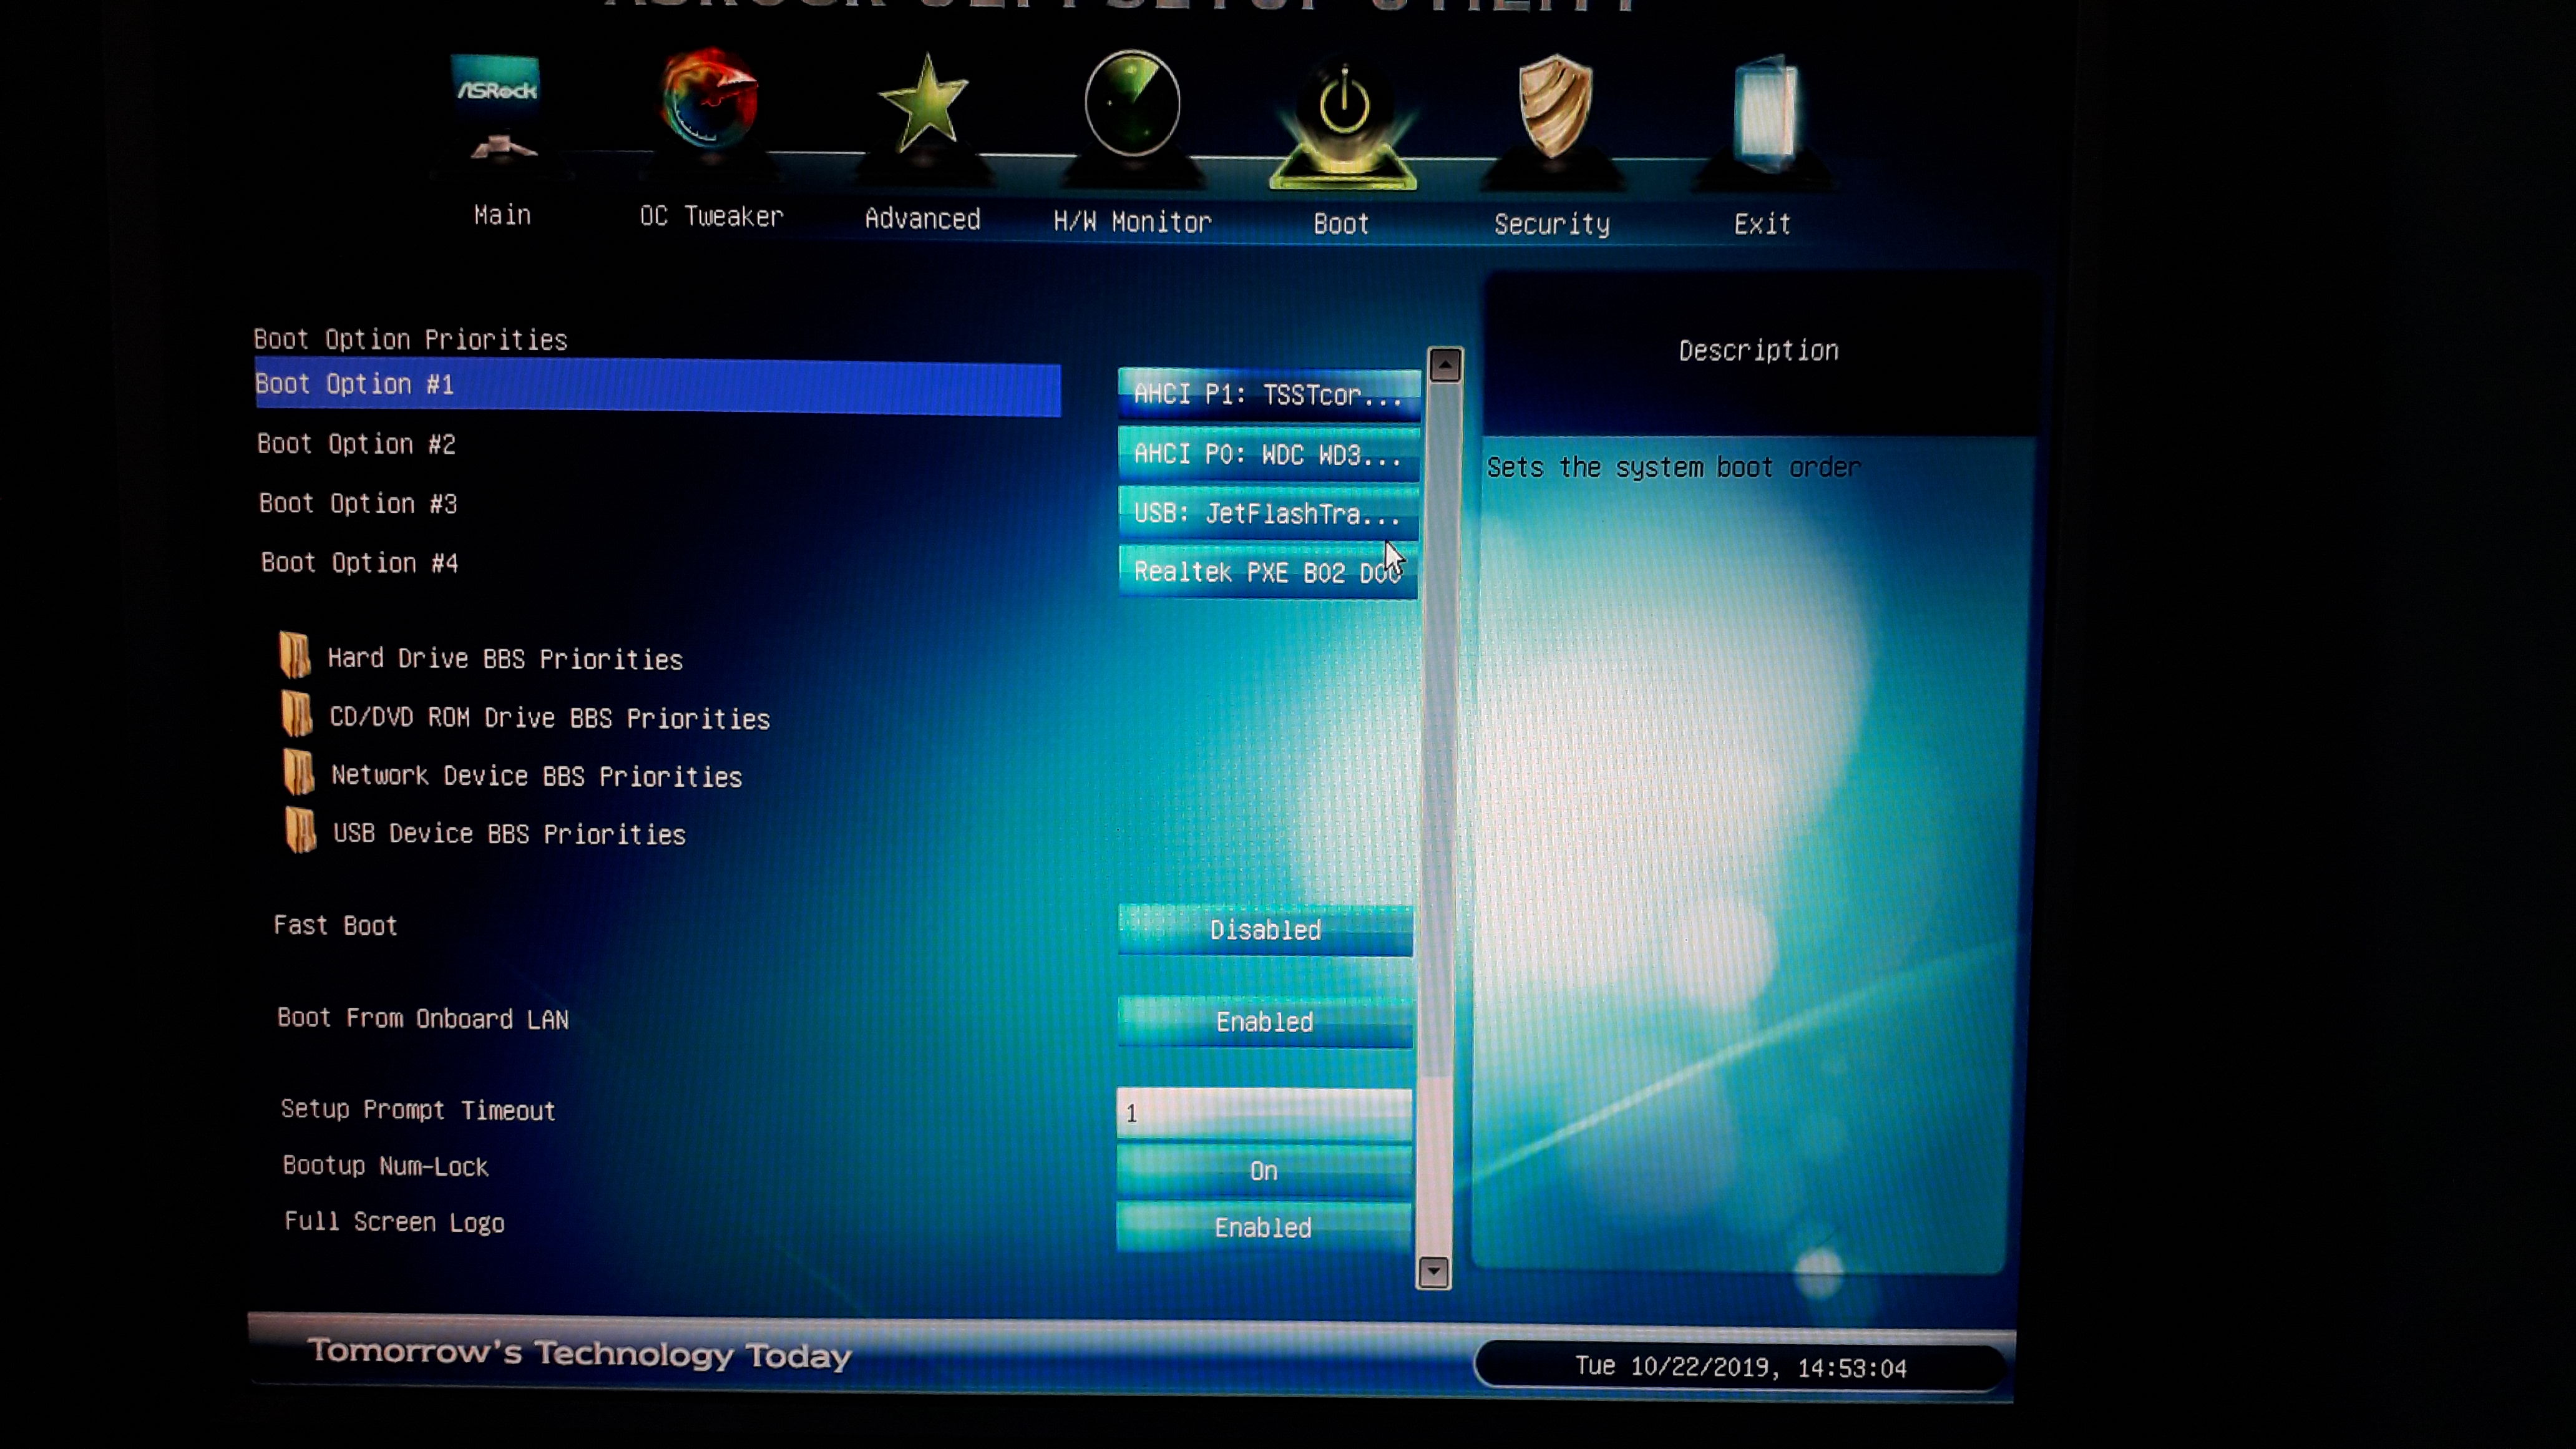This screenshot has height=1449, width=2576.
Task: Open Boot Option #1 AHCI P1 TSSTcorp dropdown
Action: coord(1268,395)
